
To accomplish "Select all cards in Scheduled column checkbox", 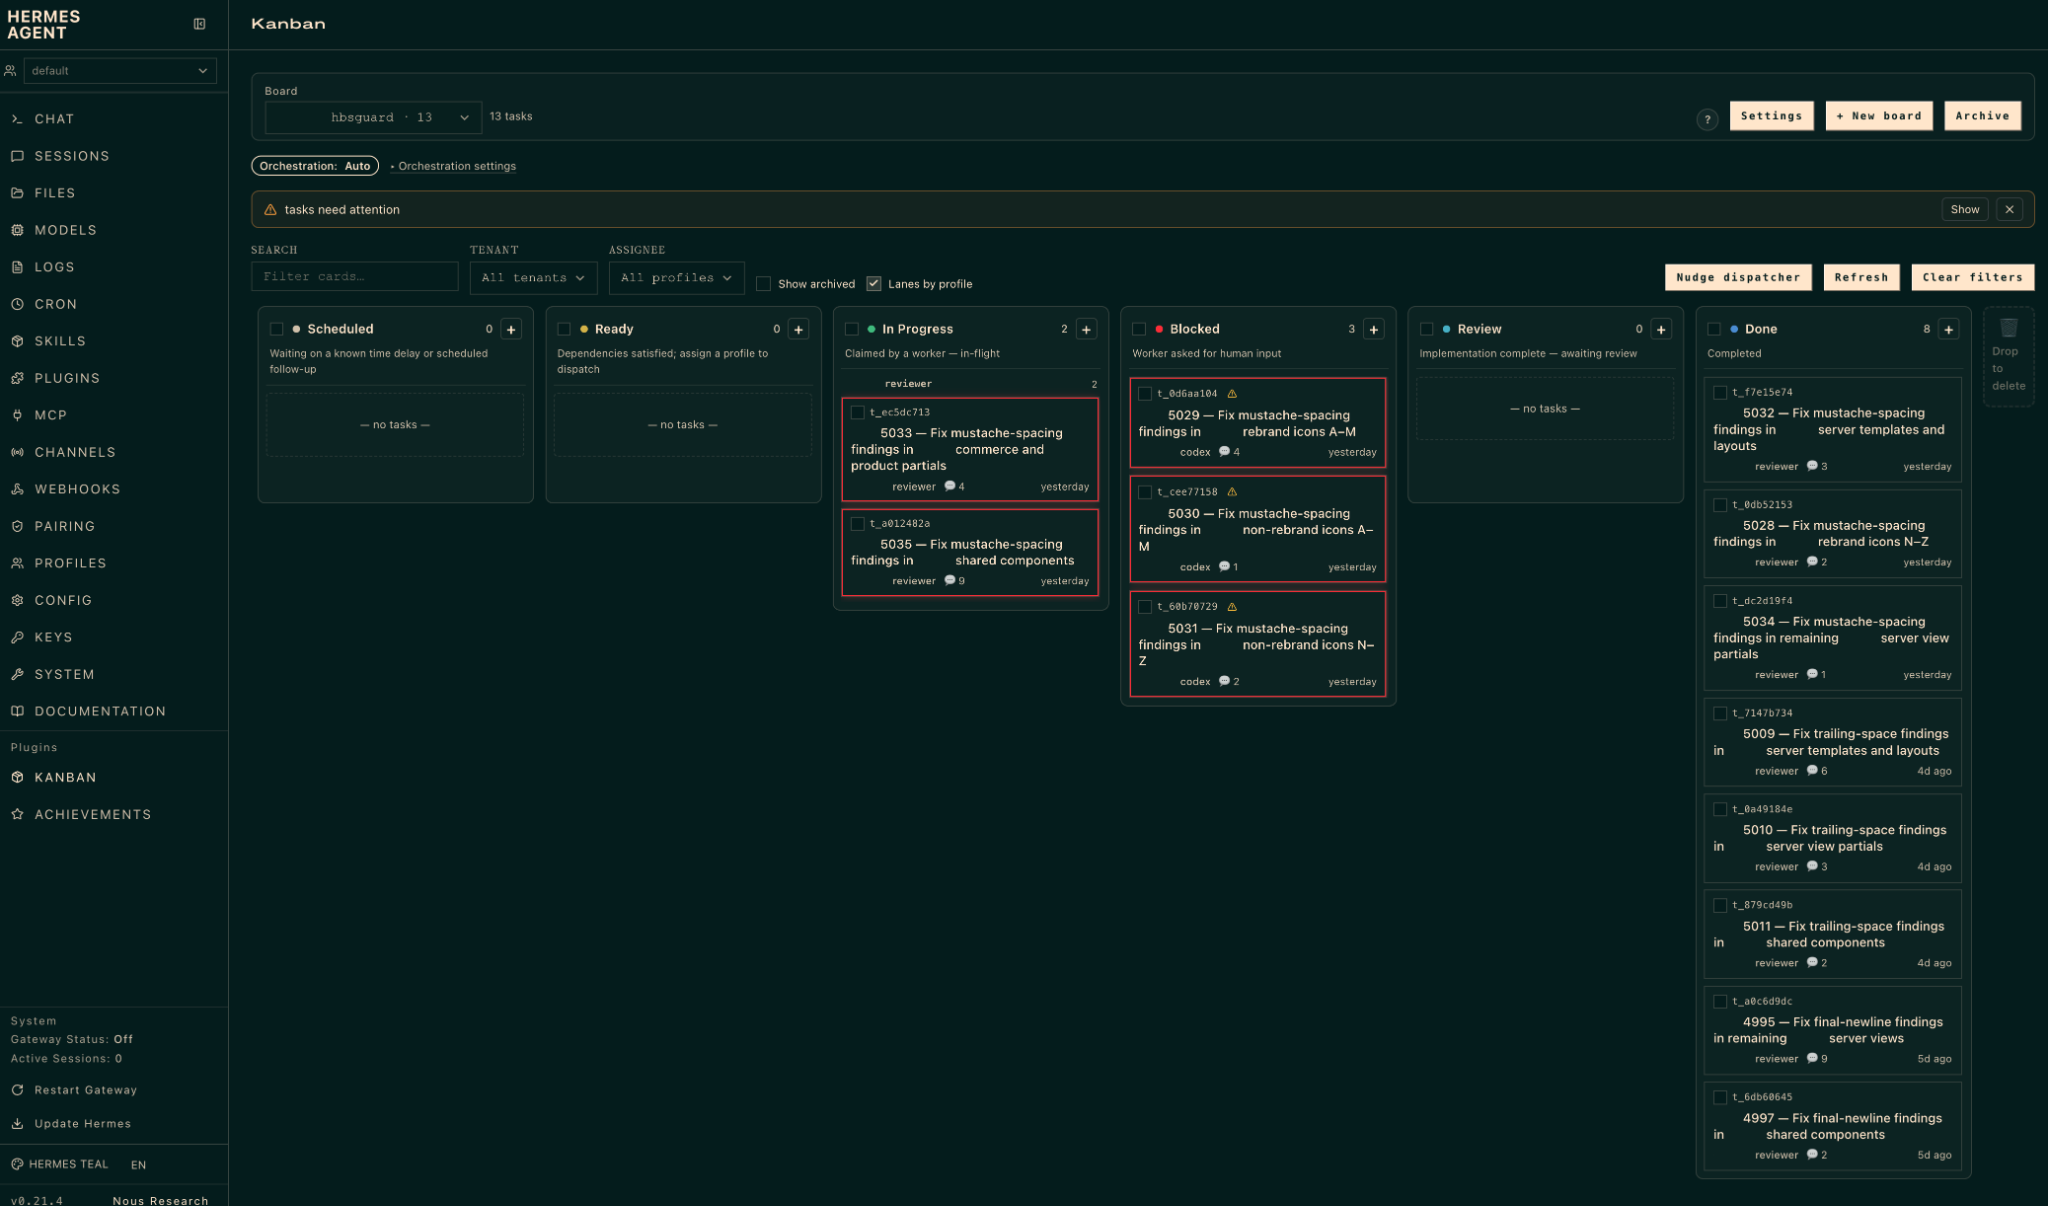I will pyautogui.click(x=277, y=329).
